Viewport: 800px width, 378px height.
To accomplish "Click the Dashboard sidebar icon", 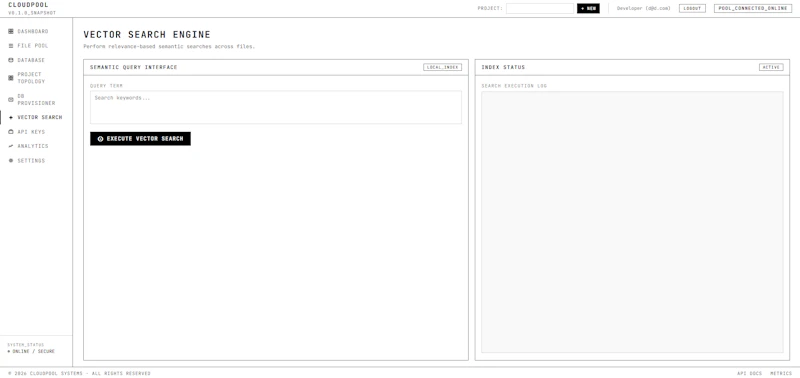I will pyautogui.click(x=11, y=32).
